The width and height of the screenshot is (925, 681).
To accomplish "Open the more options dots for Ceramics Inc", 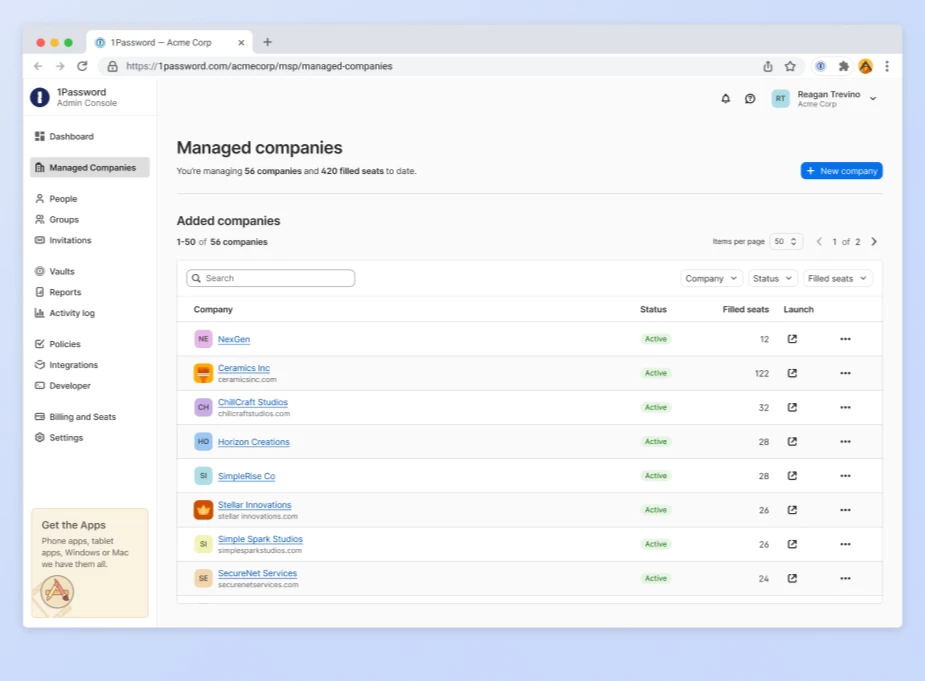I will point(845,373).
